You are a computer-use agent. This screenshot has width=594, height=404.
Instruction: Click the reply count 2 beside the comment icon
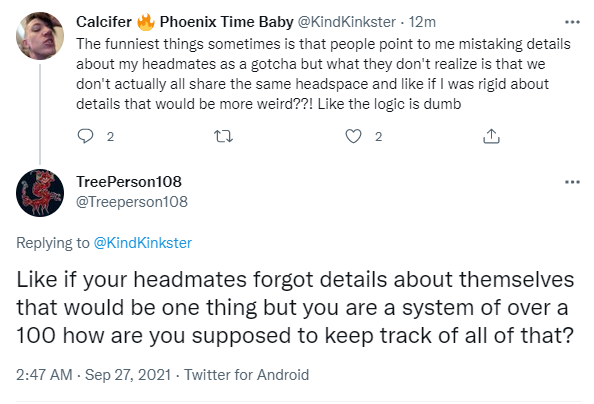point(110,136)
